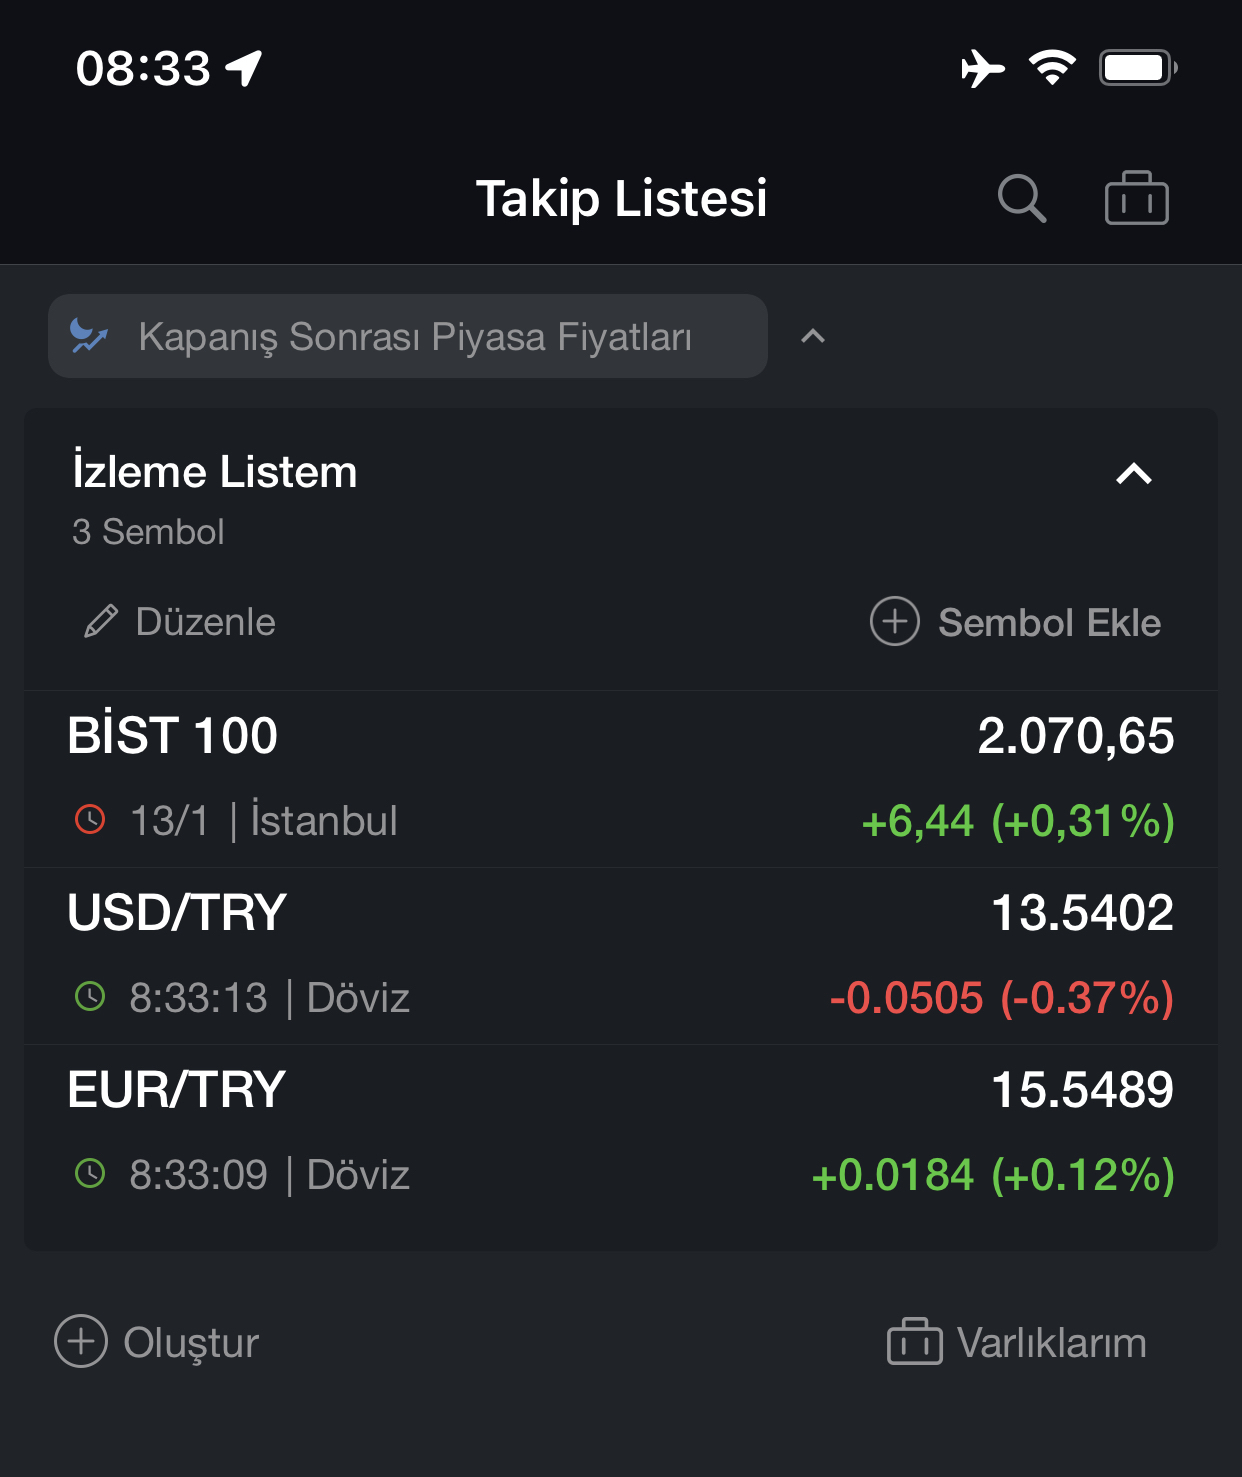This screenshot has width=1242, height=1477.
Task: Select the BİST 100 row
Action: pyautogui.click(x=621, y=779)
